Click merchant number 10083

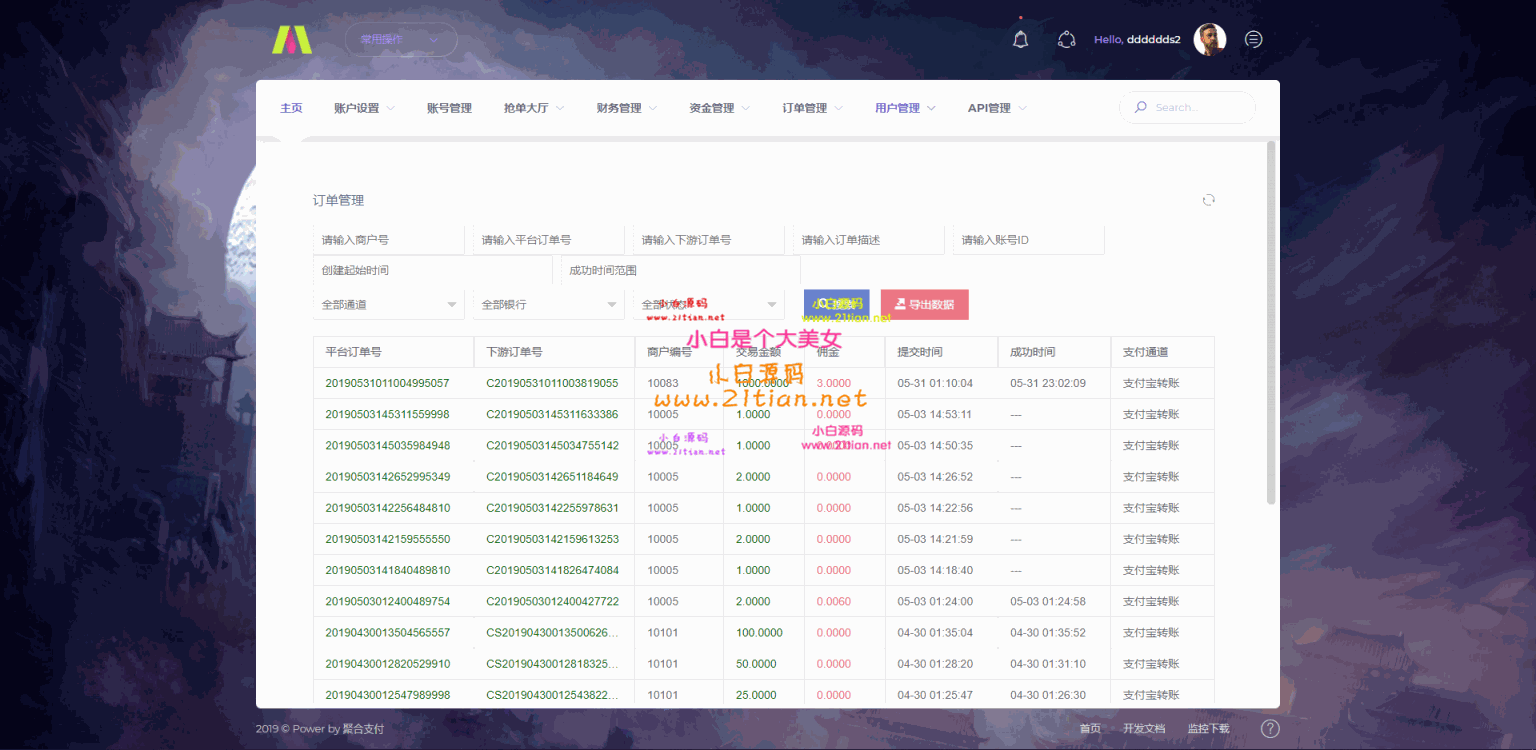[662, 383]
